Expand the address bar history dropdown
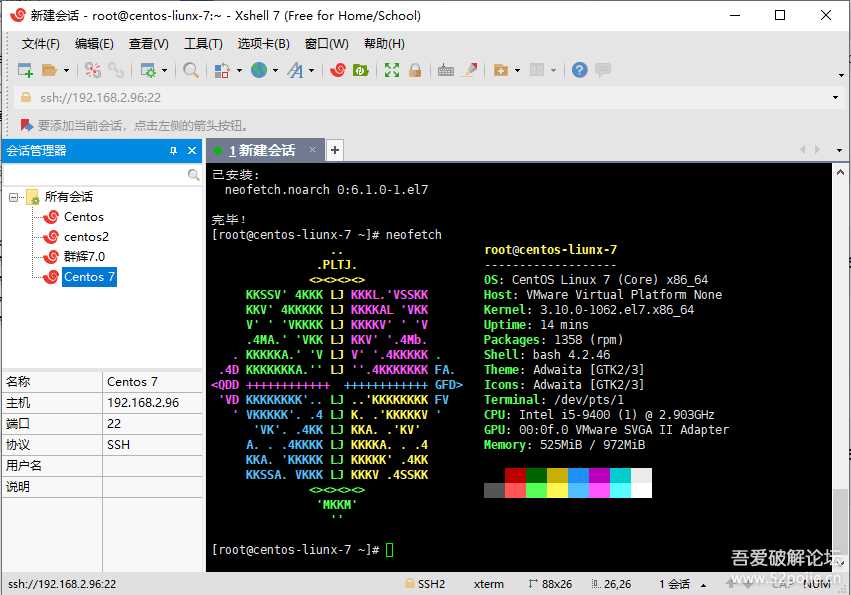The image size is (851, 595). (x=835, y=98)
